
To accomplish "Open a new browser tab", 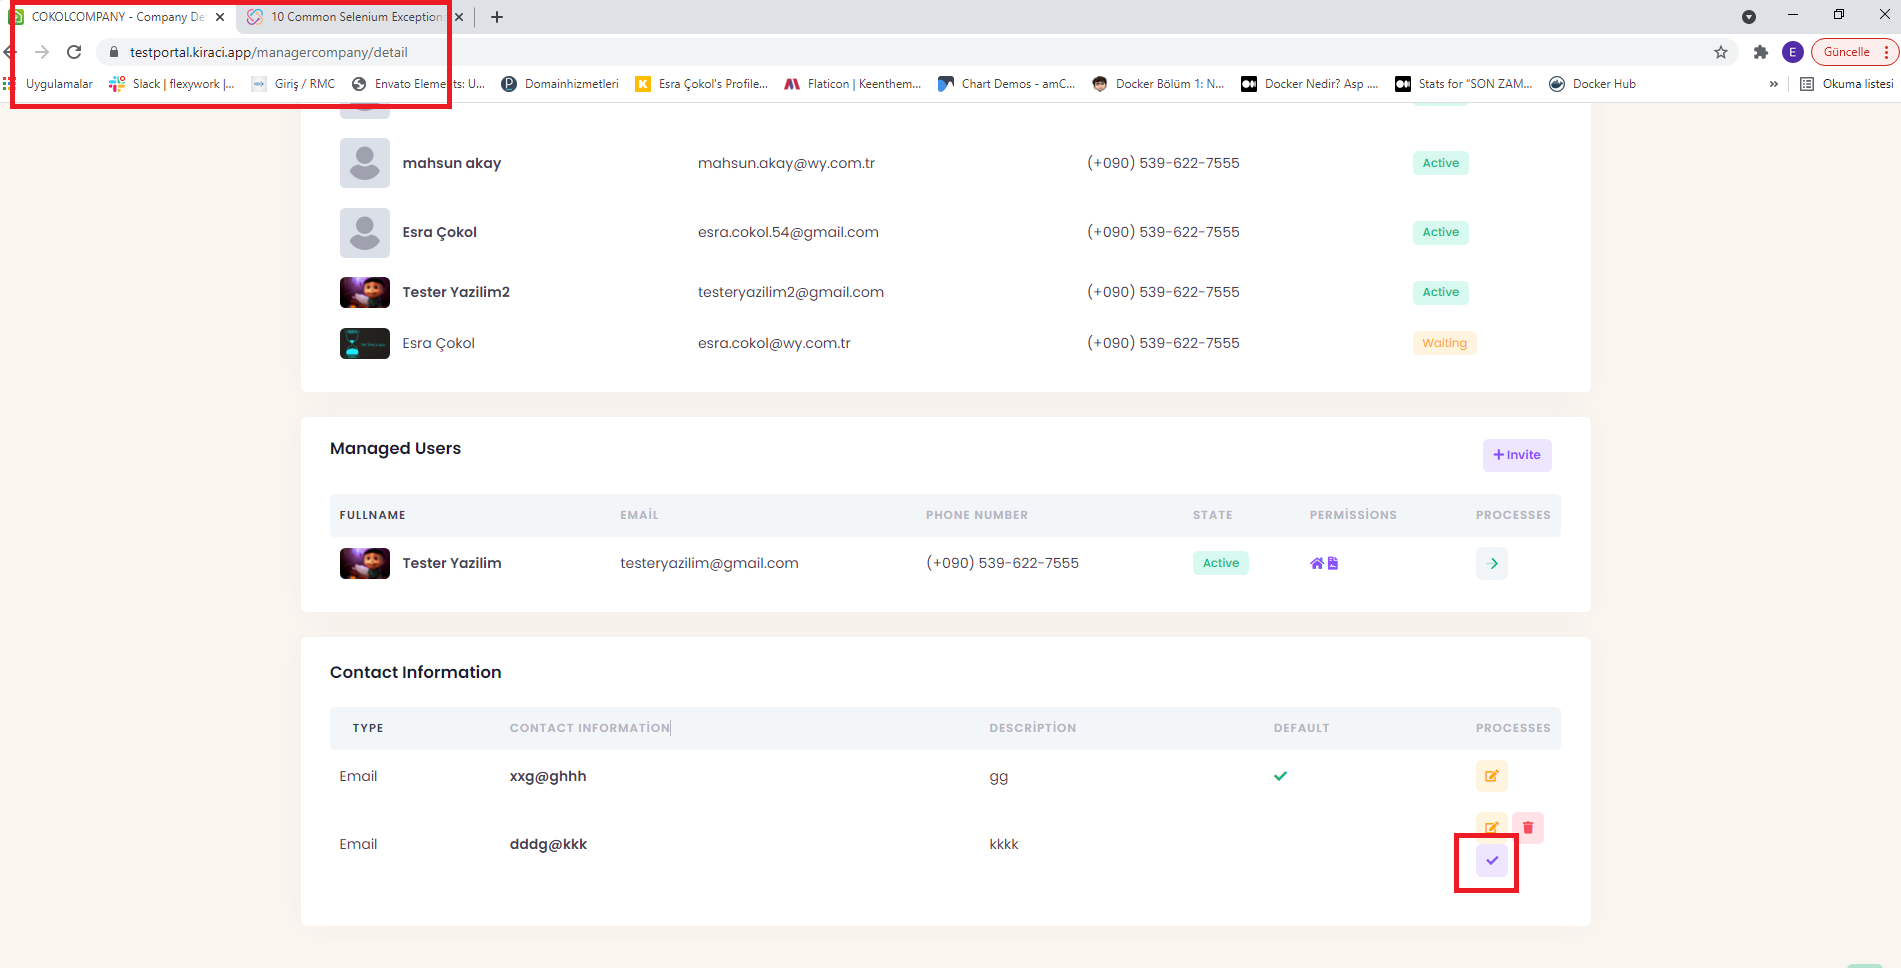I will click(x=497, y=17).
